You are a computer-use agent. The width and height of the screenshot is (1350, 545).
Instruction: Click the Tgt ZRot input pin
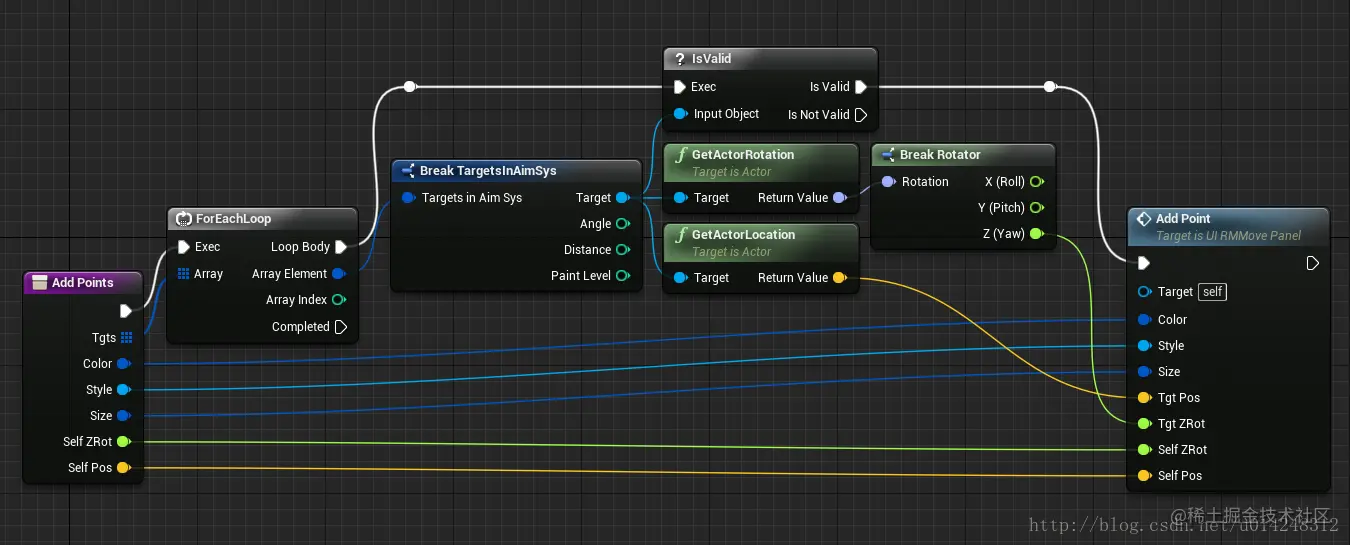[1144, 424]
